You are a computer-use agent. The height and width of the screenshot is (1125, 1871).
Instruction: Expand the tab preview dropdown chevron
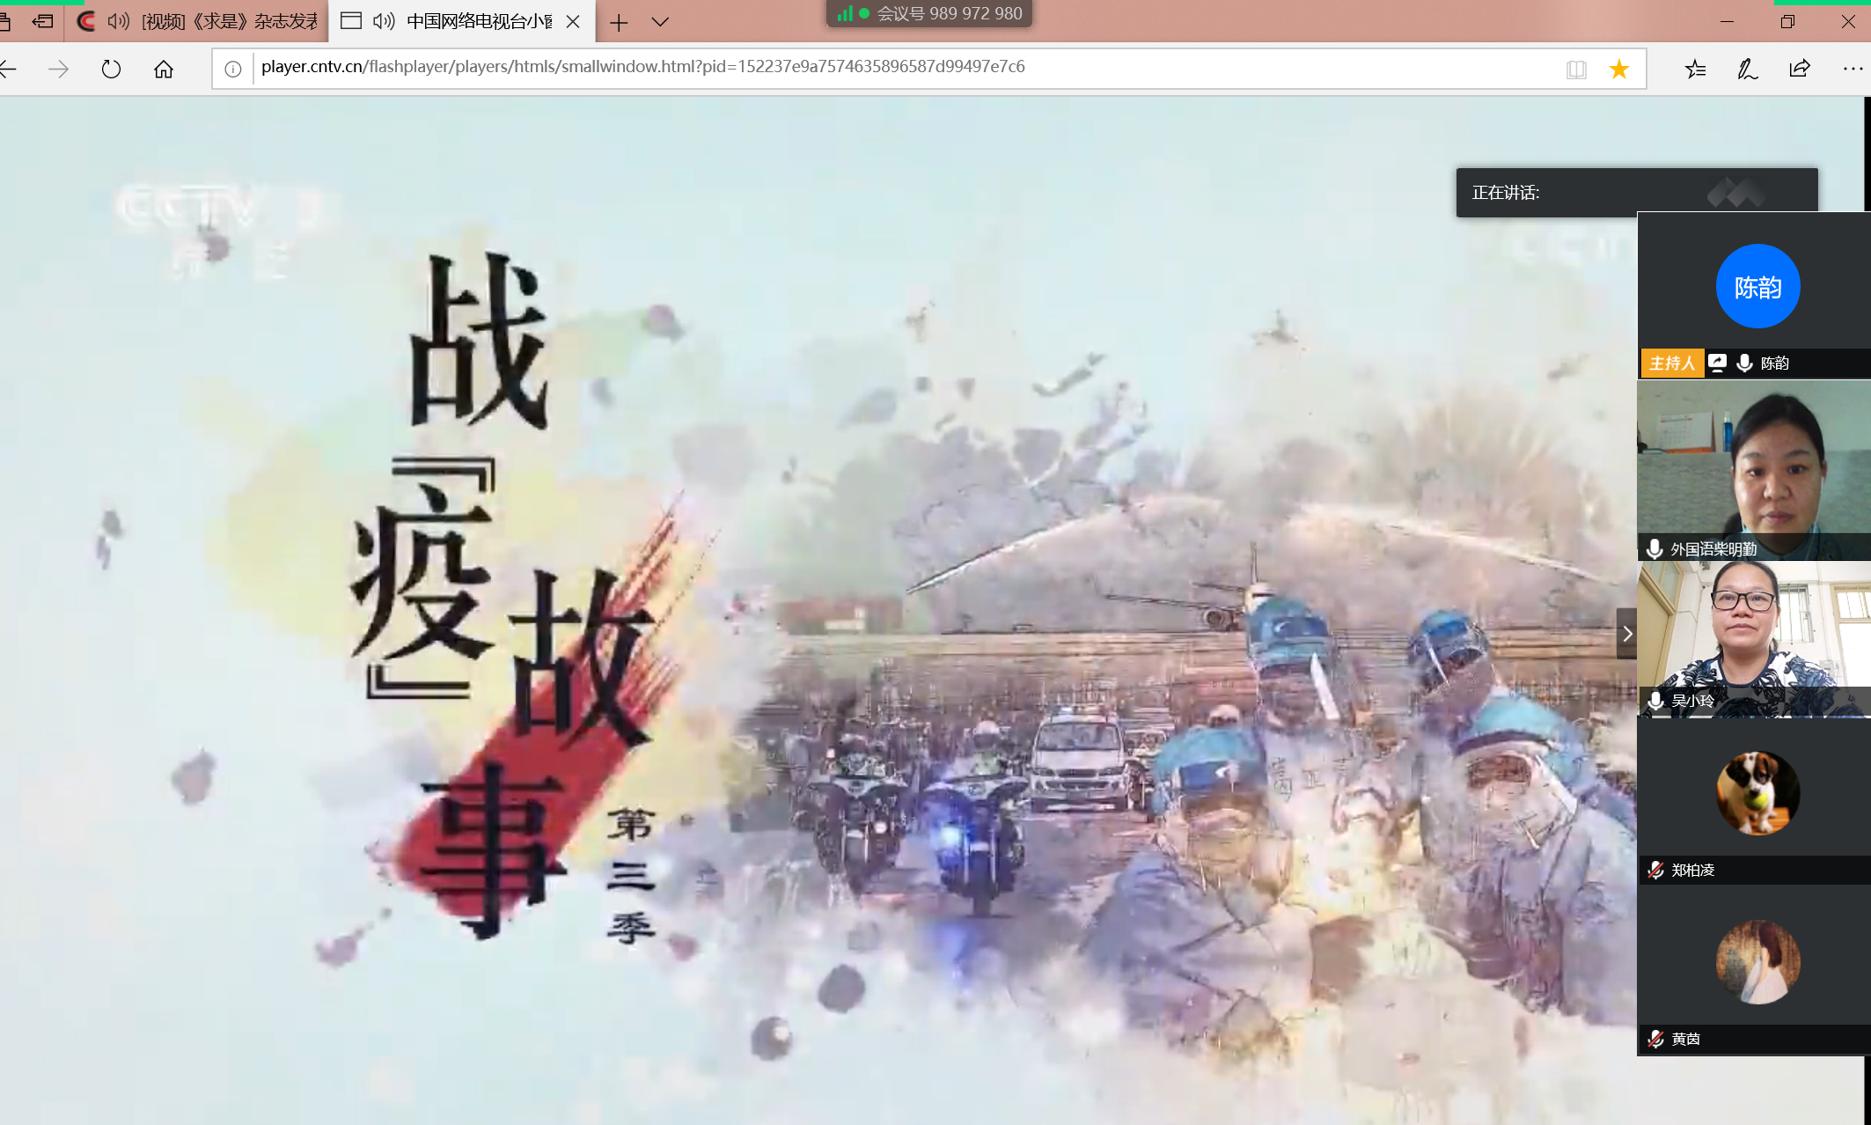point(660,22)
